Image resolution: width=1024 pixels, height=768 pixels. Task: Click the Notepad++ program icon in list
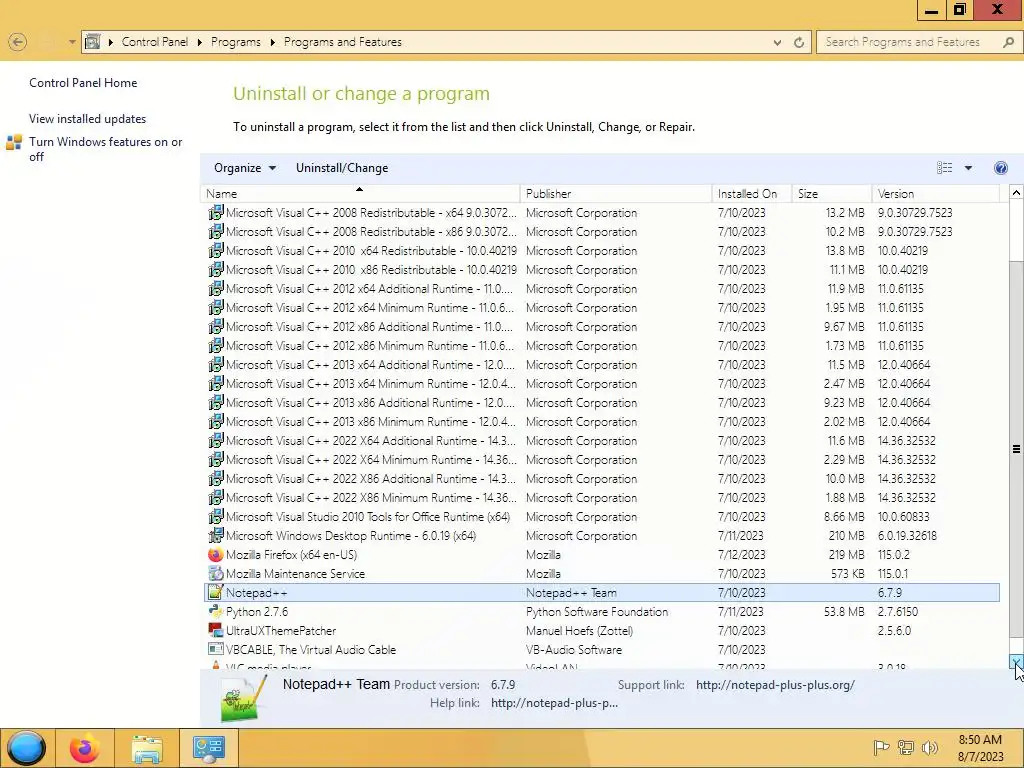[x=215, y=592]
